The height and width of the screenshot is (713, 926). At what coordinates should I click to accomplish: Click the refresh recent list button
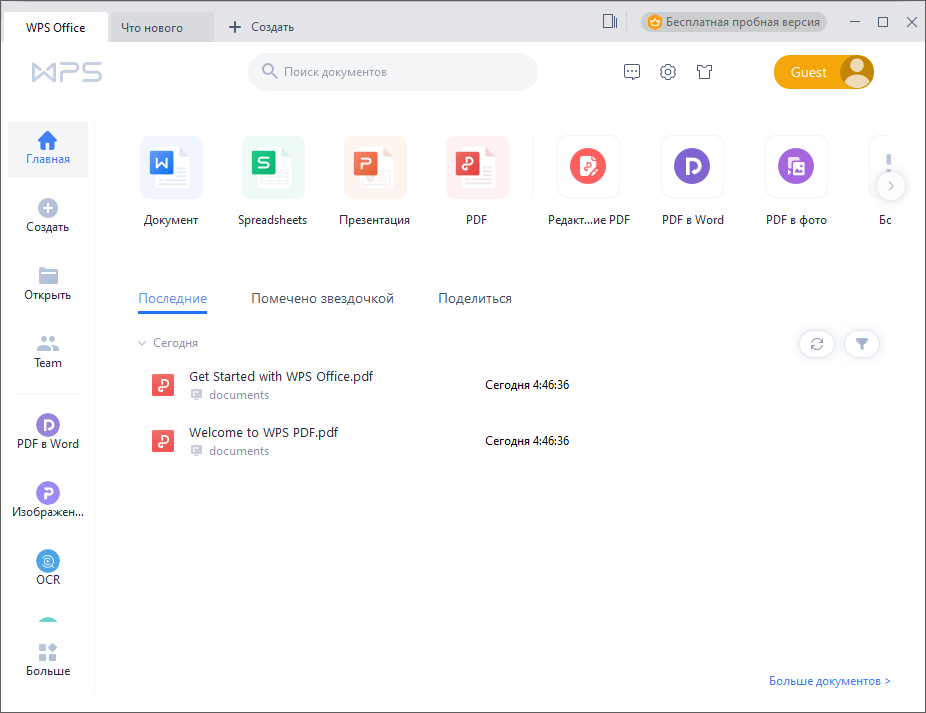817,344
